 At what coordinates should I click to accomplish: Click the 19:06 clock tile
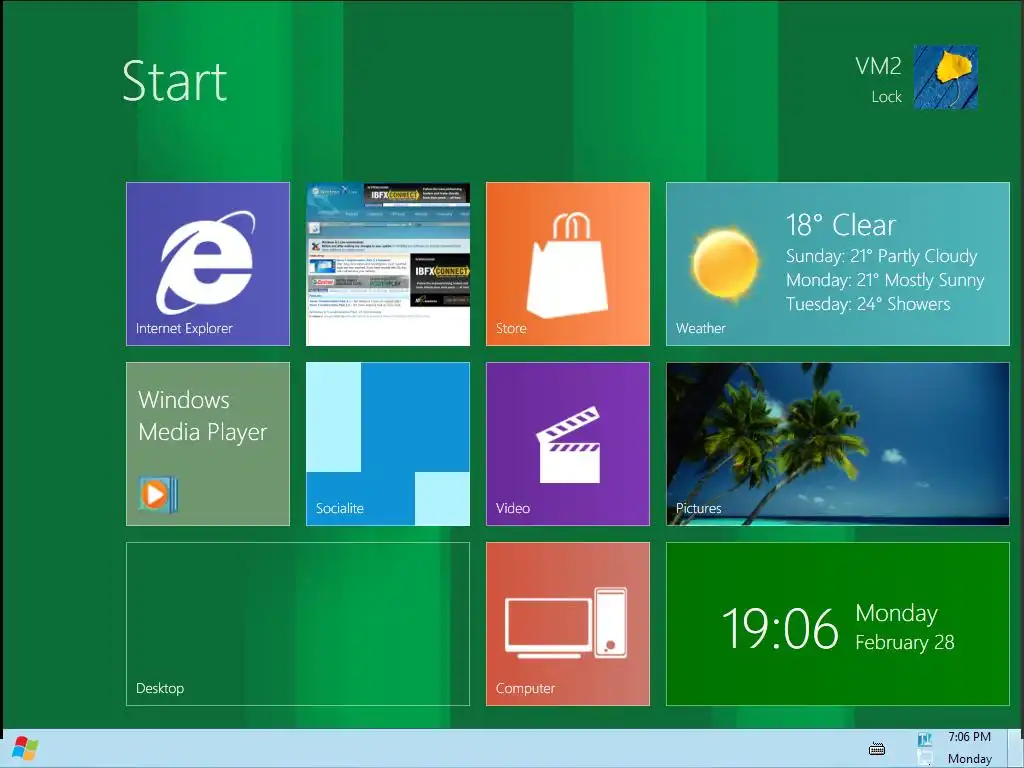(838, 624)
